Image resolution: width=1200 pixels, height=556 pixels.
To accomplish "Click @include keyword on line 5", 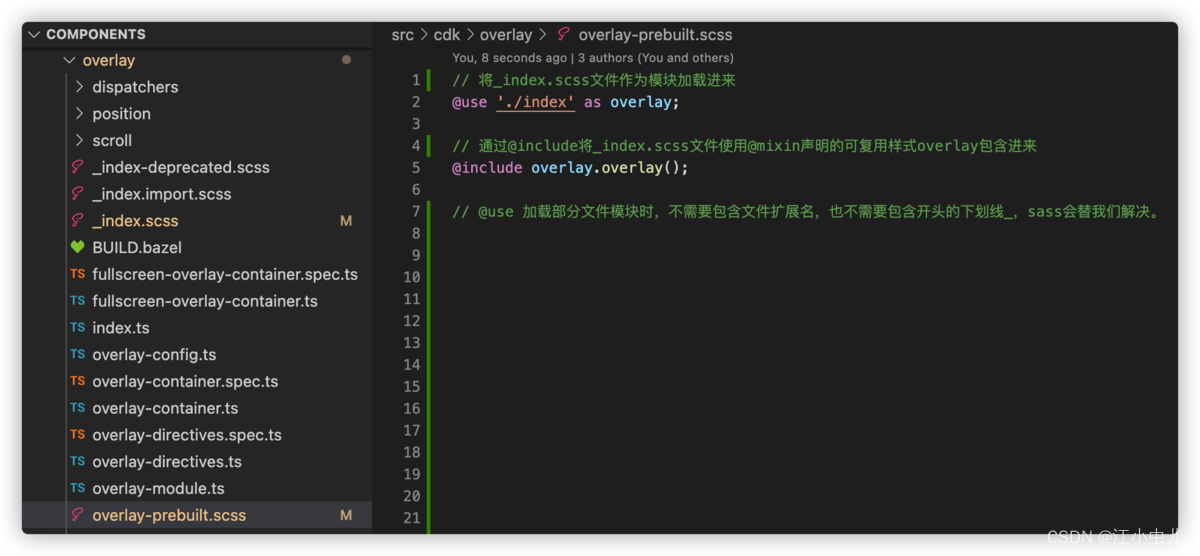I will (487, 168).
